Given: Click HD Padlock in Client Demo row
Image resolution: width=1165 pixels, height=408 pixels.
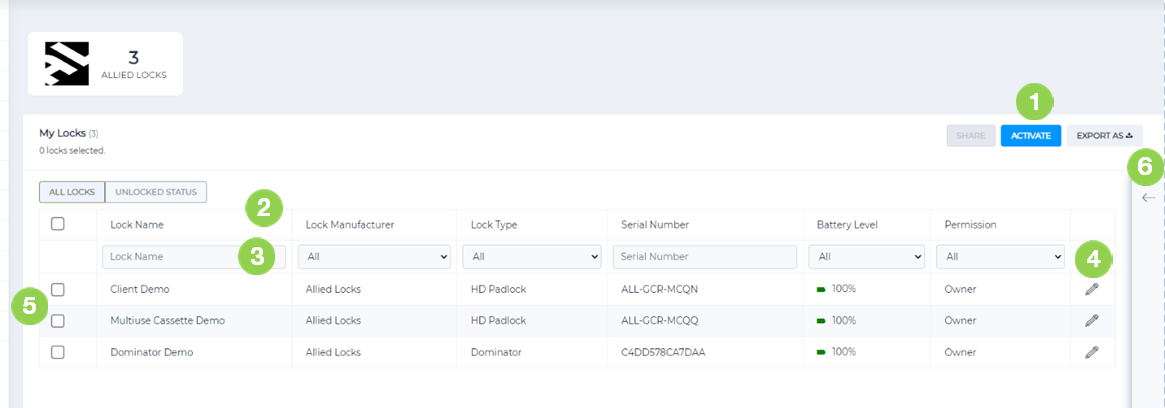Looking at the screenshot, I should coord(499,289).
